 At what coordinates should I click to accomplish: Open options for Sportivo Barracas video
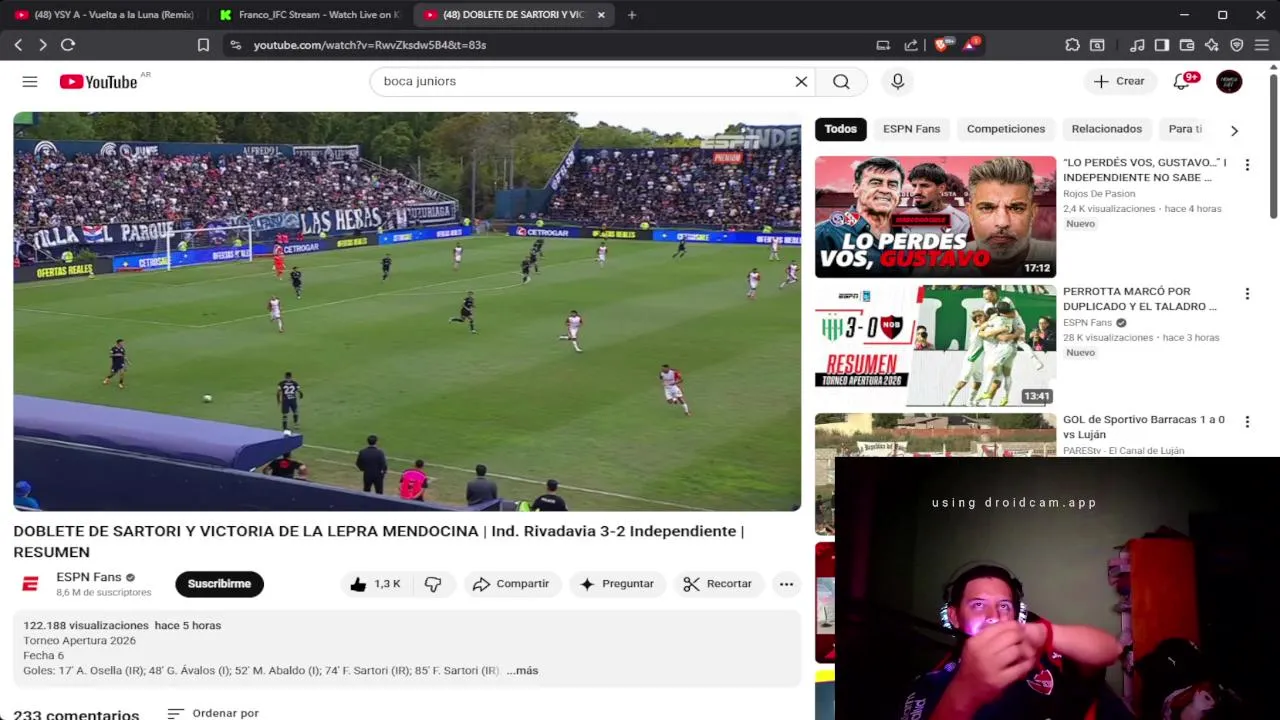pyautogui.click(x=1247, y=422)
